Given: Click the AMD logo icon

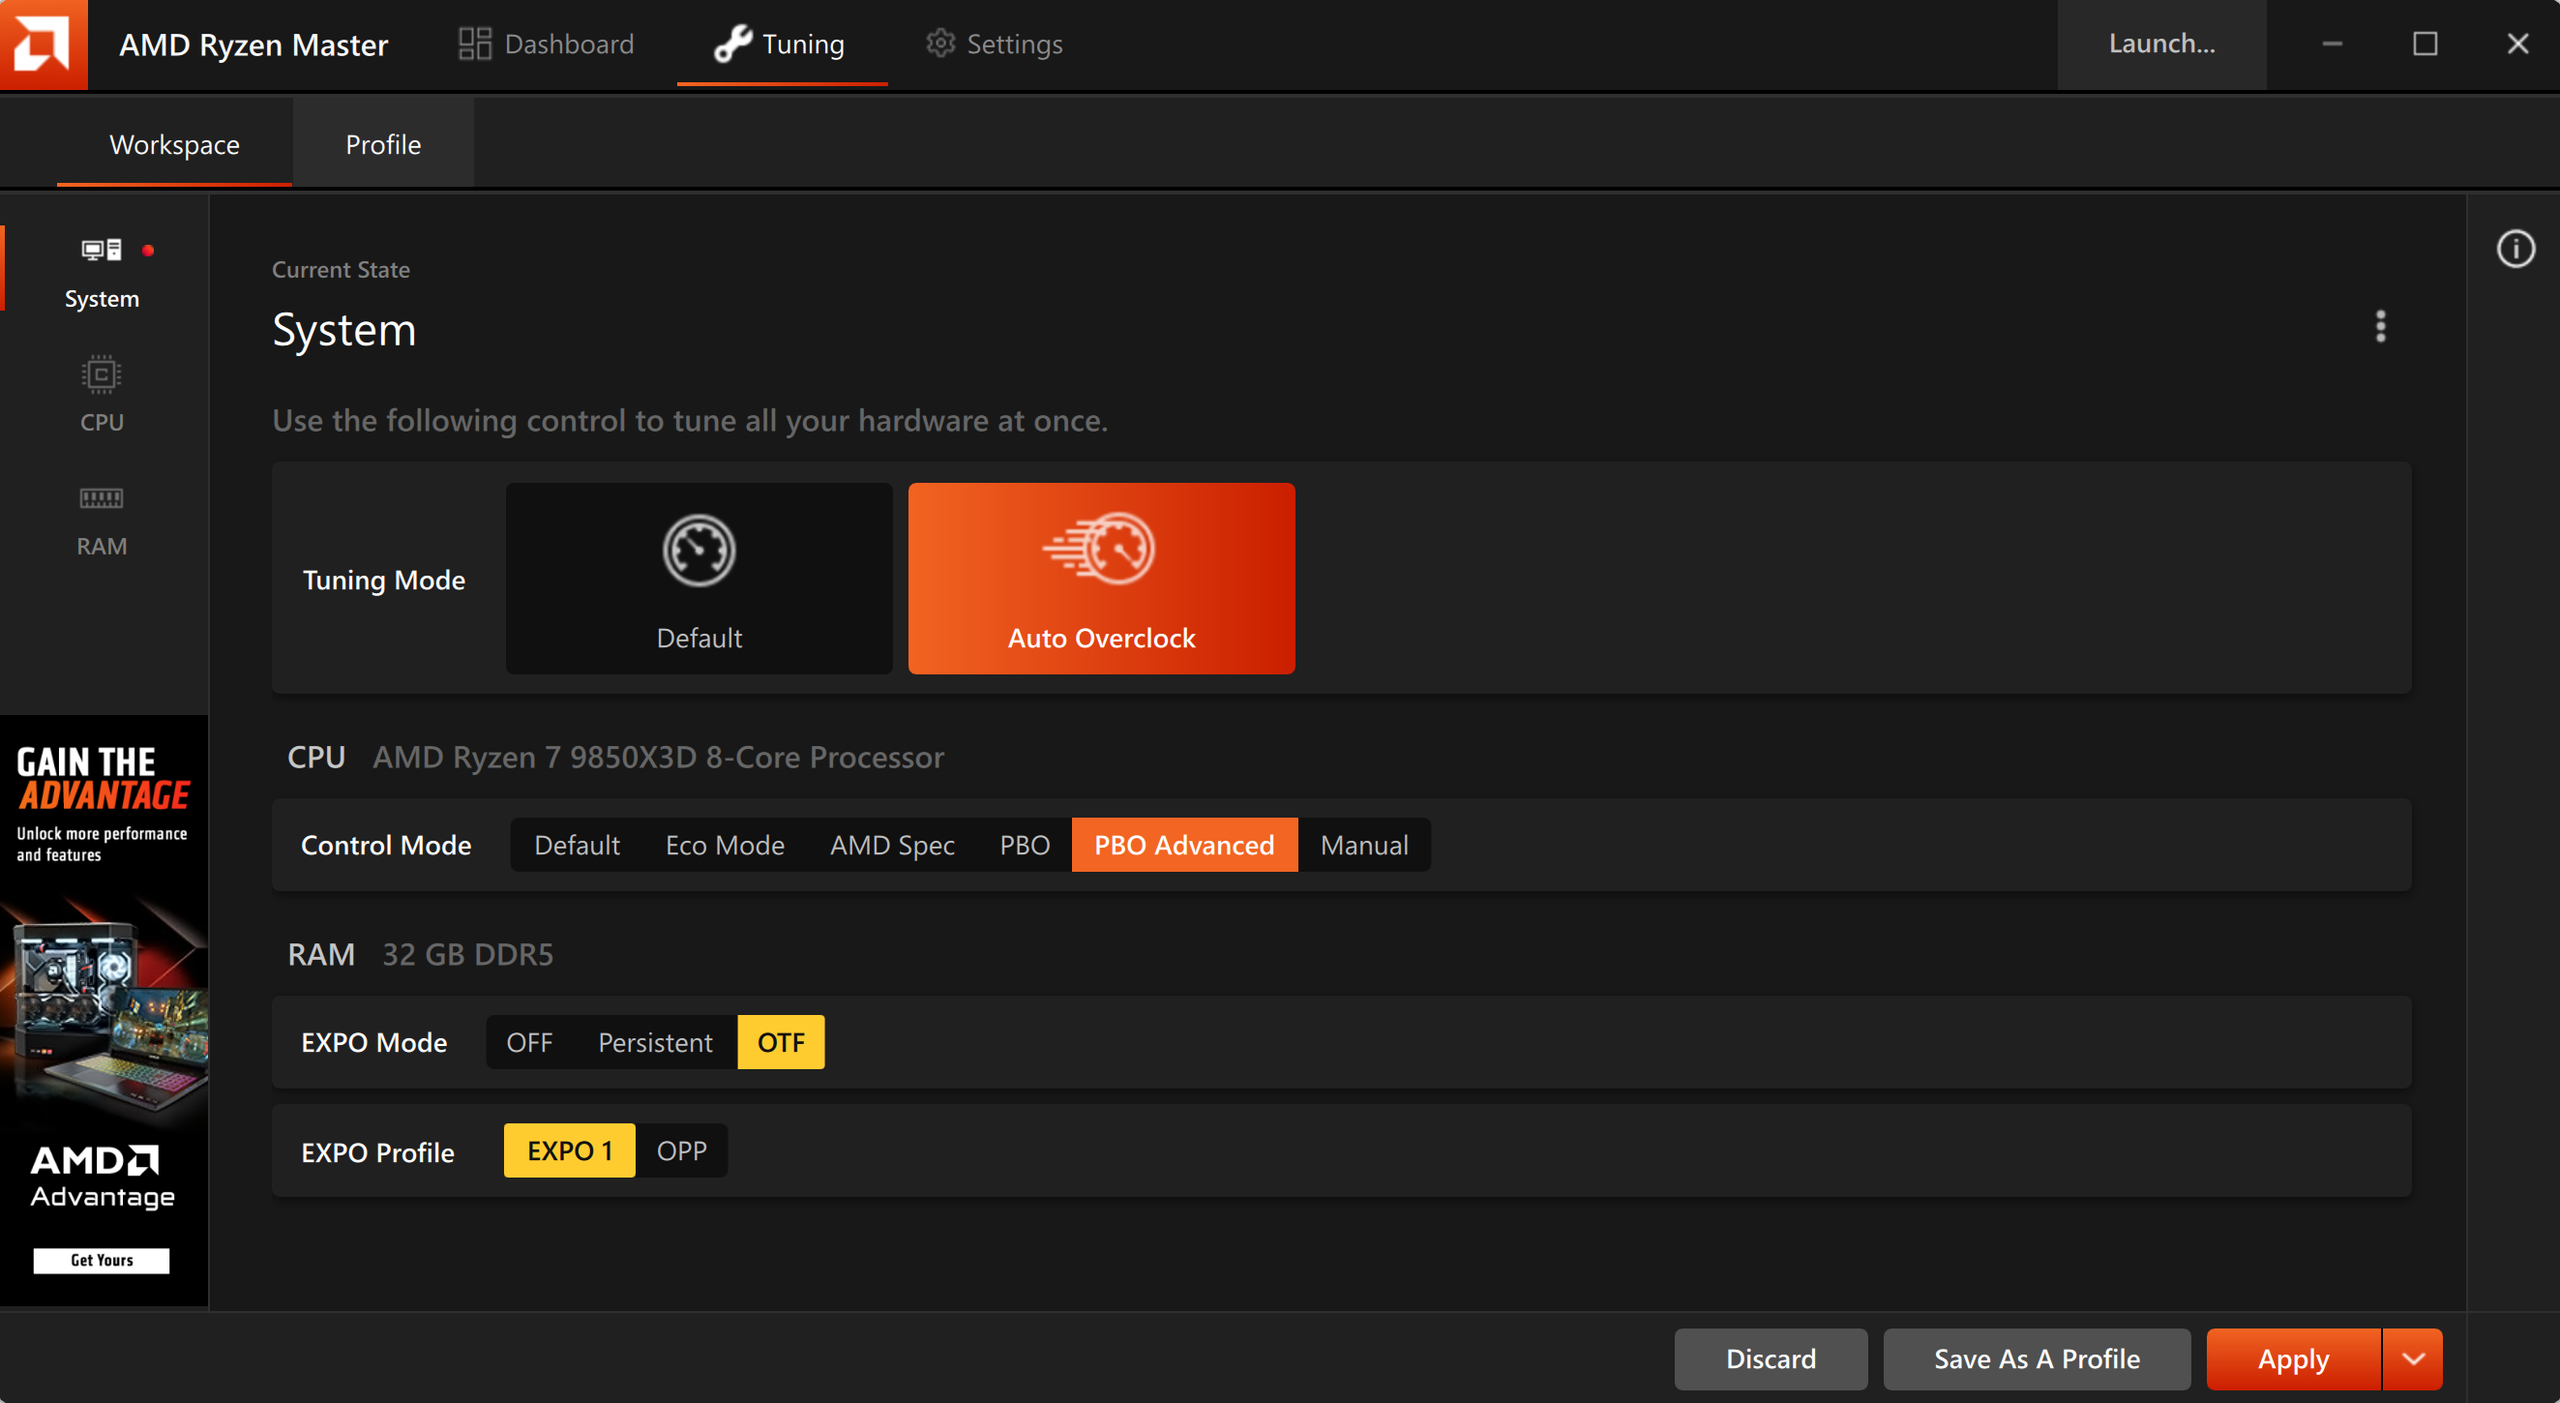Looking at the screenshot, I should pyautogui.click(x=43, y=44).
